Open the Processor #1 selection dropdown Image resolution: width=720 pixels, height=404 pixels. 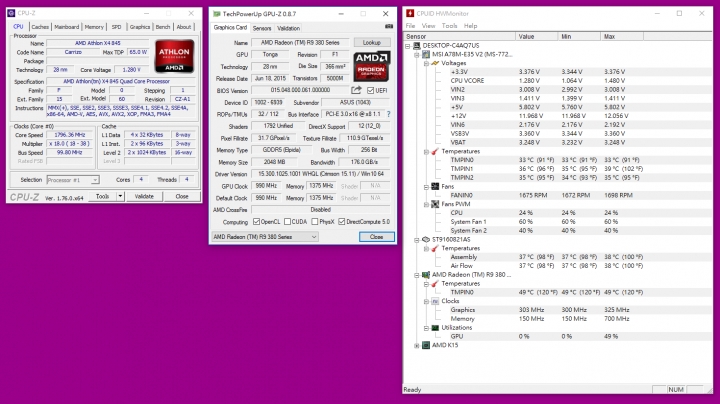(95, 180)
